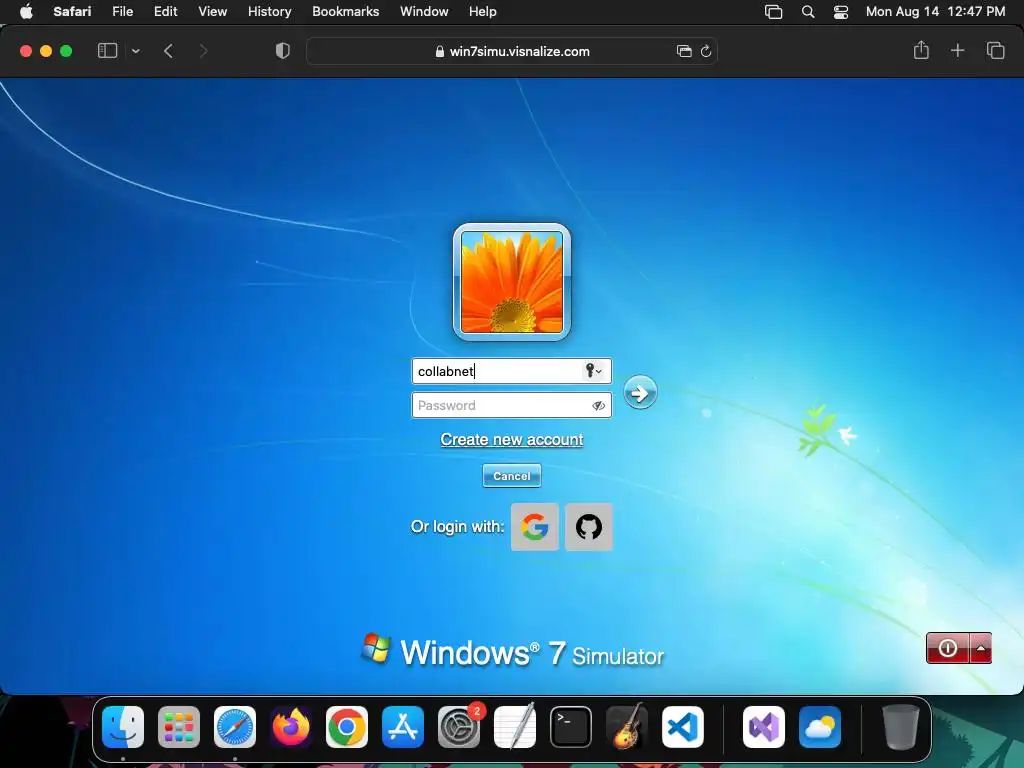The width and height of the screenshot is (1024, 768).
Task: Click the Cancel button
Action: click(x=511, y=476)
